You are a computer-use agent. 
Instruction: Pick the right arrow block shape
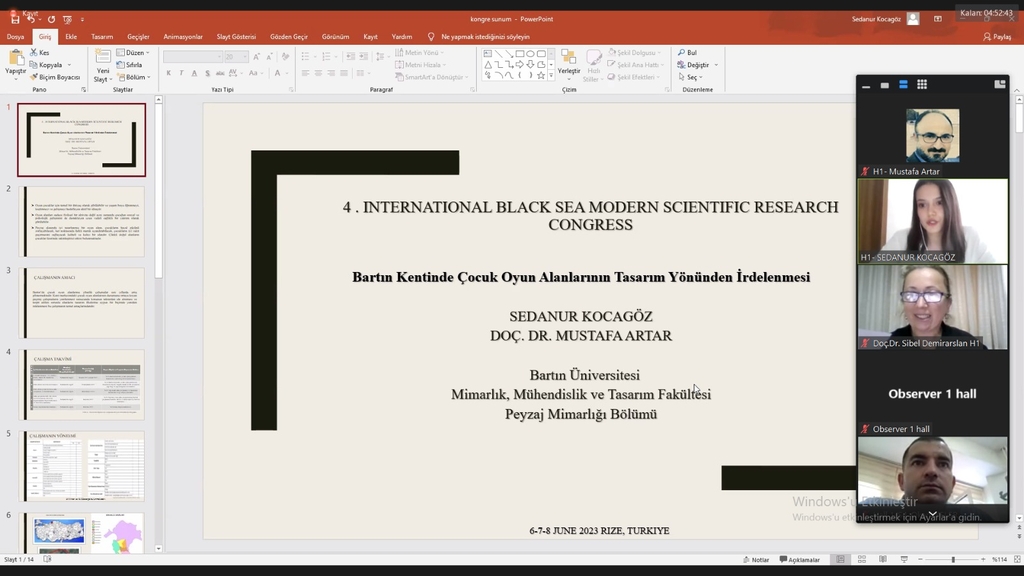click(519, 65)
